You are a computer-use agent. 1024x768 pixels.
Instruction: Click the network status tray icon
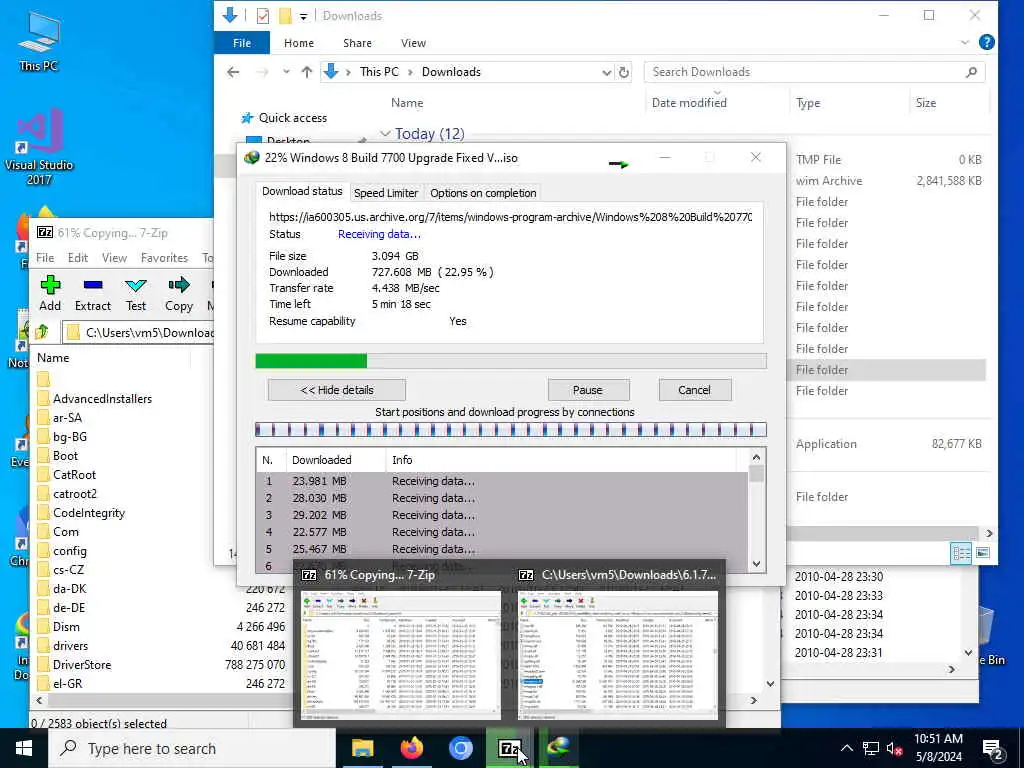871,748
